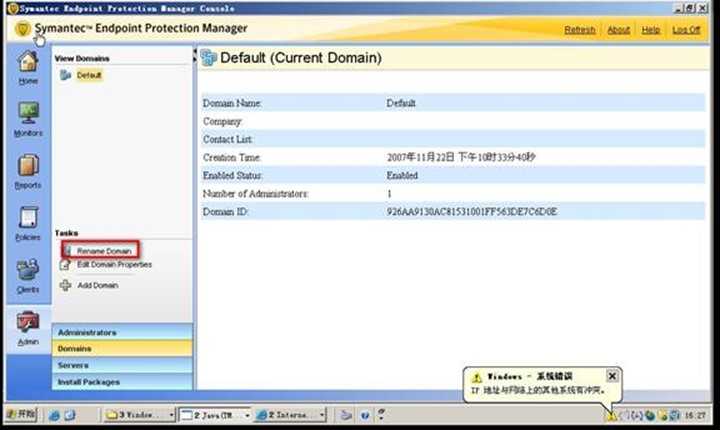
Task: Click the Add Domain task
Action: point(97,285)
